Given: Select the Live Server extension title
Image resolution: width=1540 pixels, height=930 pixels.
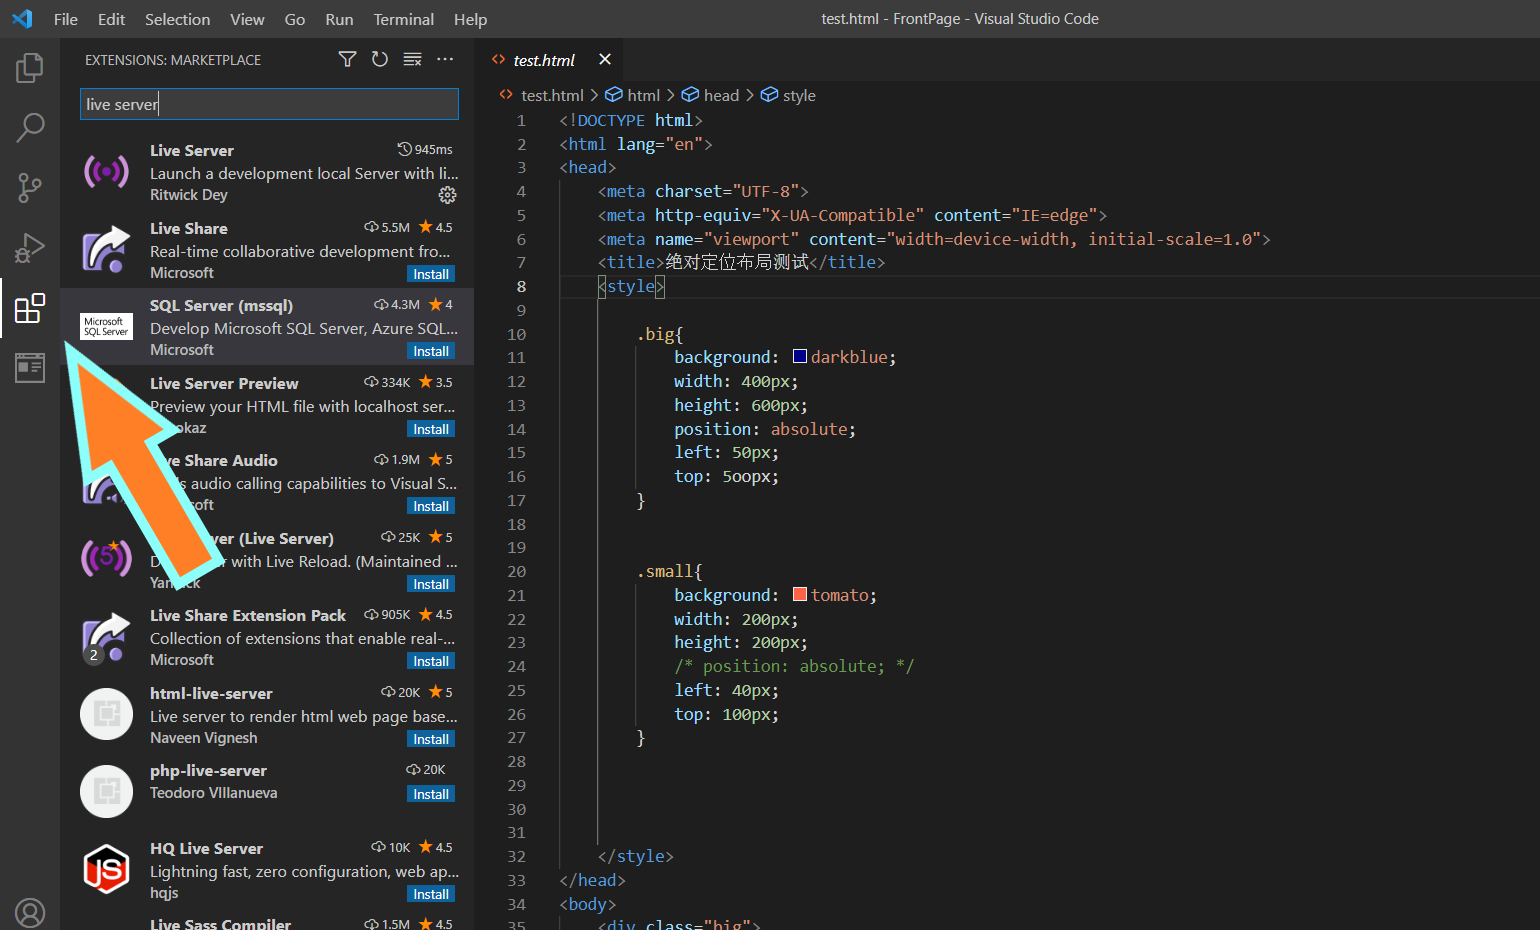Looking at the screenshot, I should click(192, 150).
